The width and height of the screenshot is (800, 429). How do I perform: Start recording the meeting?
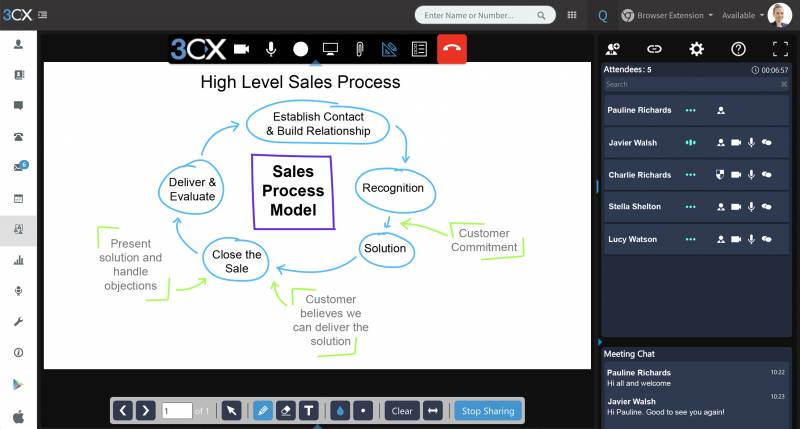300,48
